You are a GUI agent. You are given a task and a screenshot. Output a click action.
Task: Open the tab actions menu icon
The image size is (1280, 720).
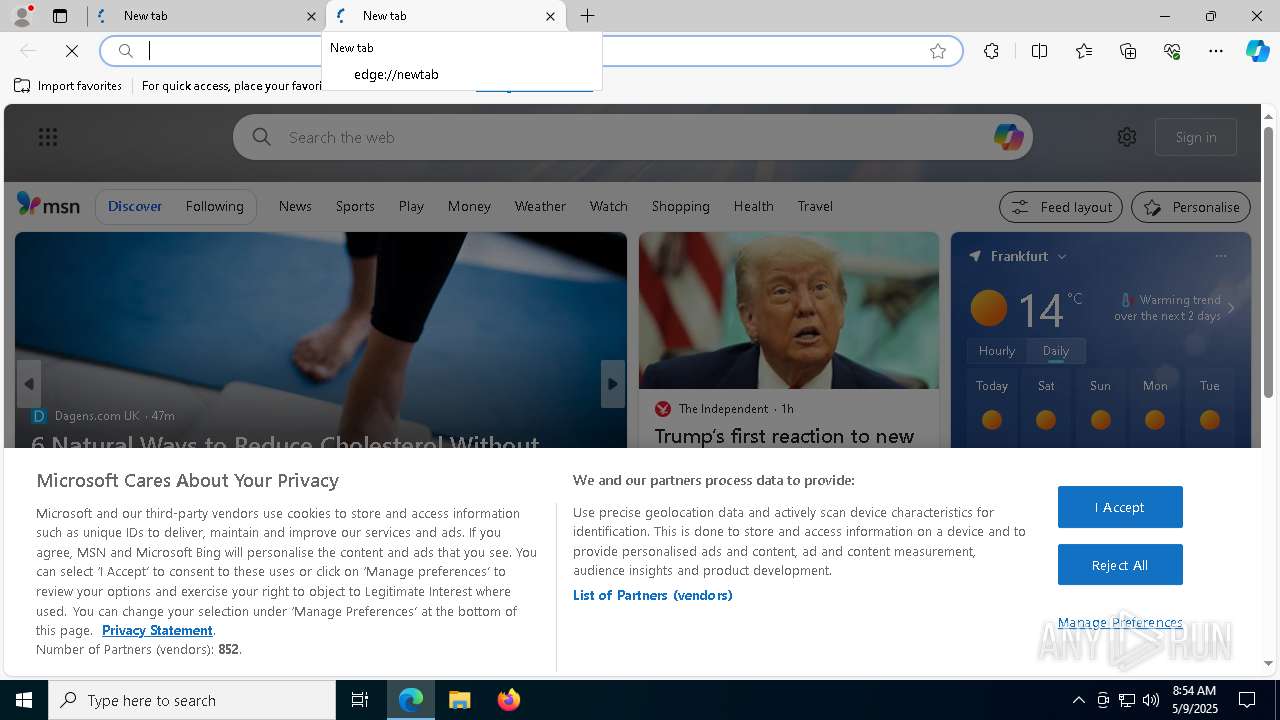[x=60, y=16]
